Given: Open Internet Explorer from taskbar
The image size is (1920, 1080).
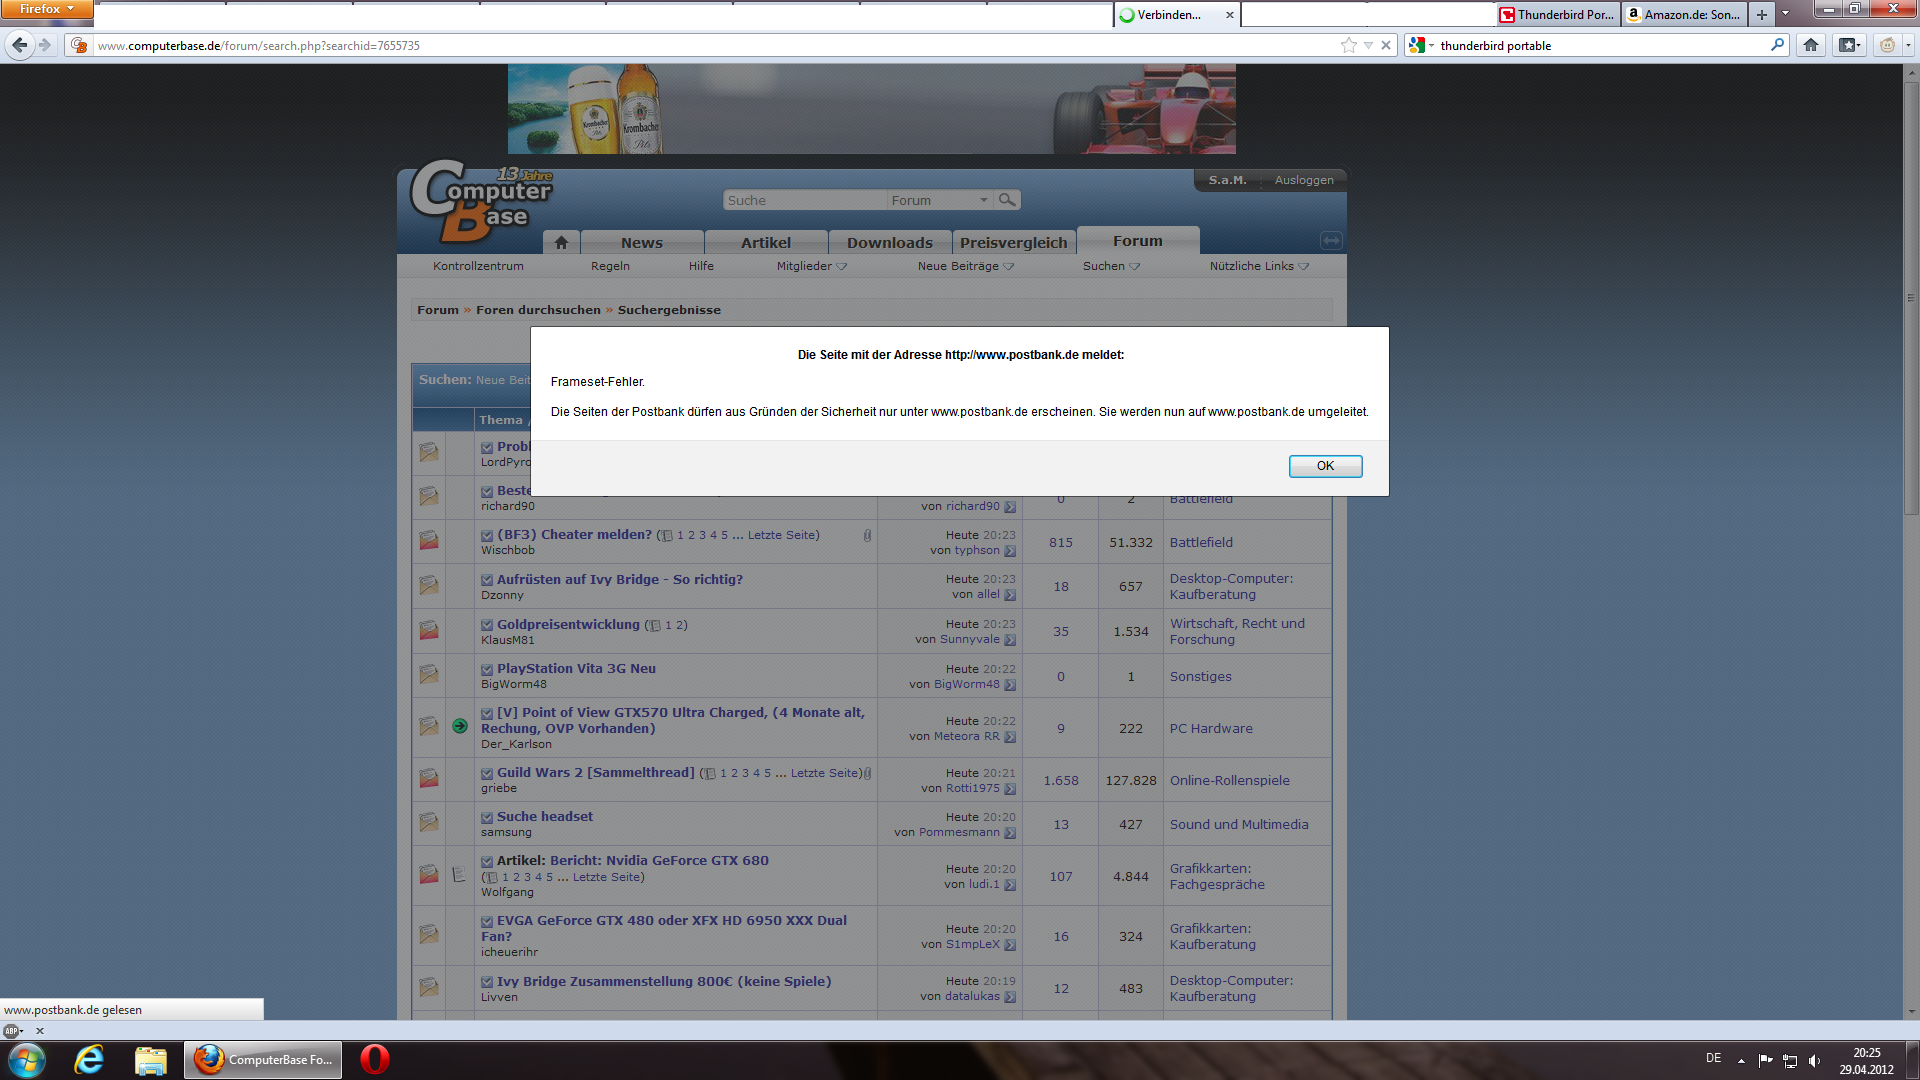Looking at the screenshot, I should (89, 1059).
